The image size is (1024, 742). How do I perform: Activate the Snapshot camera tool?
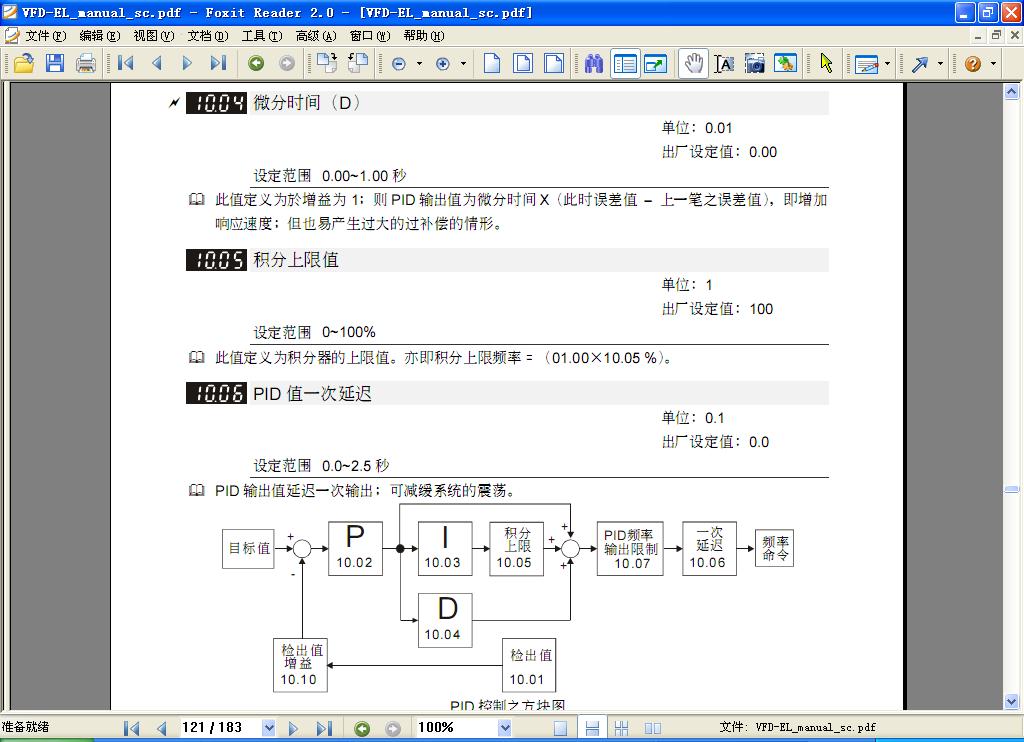tap(755, 64)
